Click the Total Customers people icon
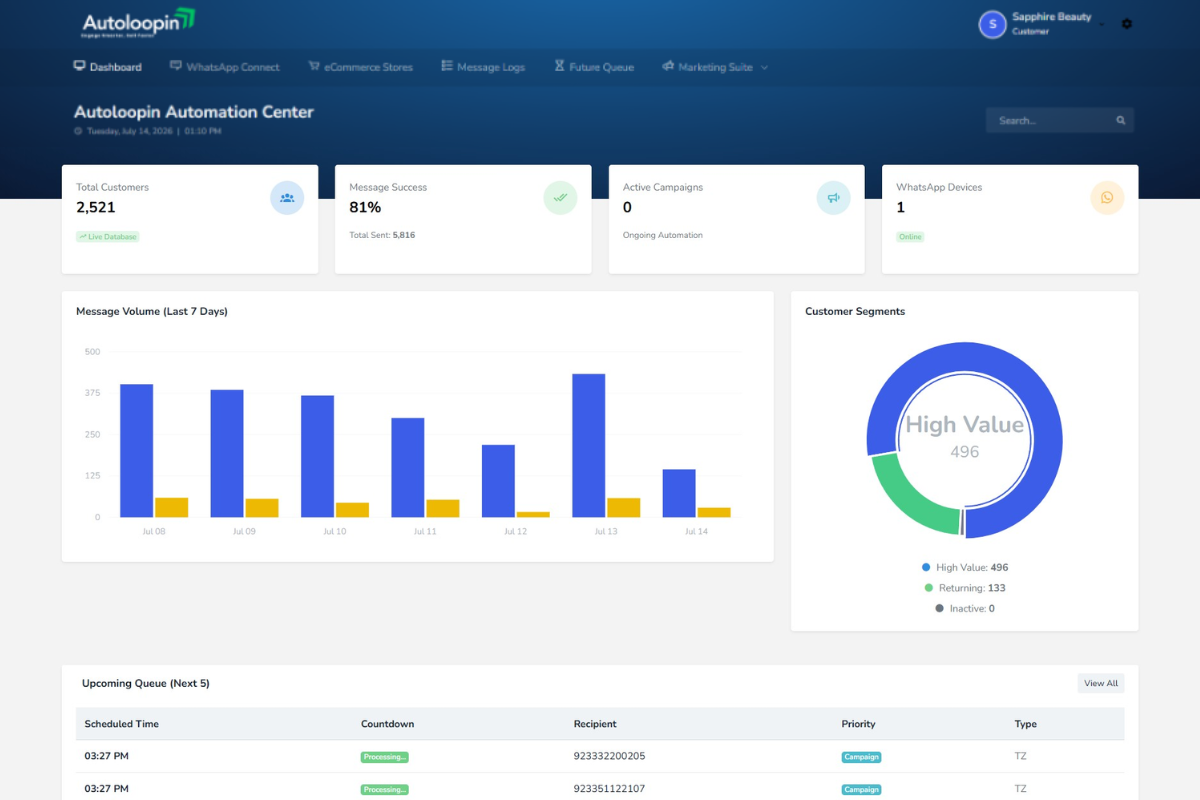Viewport: 1200px width, 800px height. coord(287,198)
